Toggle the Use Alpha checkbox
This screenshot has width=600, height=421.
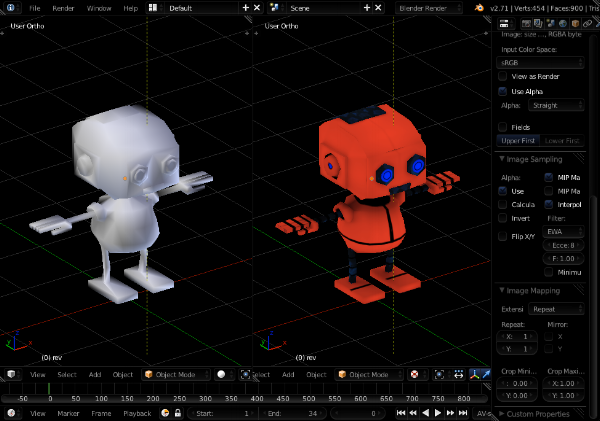pyautogui.click(x=503, y=91)
